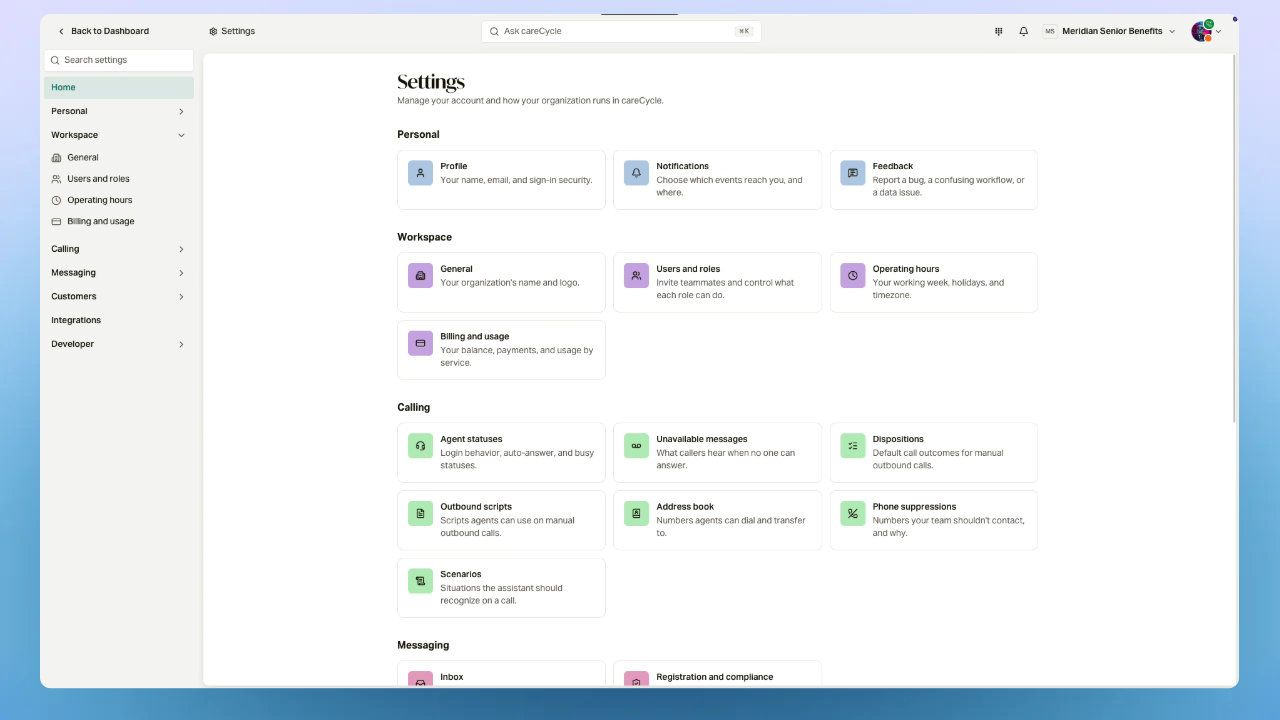The image size is (1280, 720).
Task: Click the Customers label in the sidebar
Action: coord(74,297)
